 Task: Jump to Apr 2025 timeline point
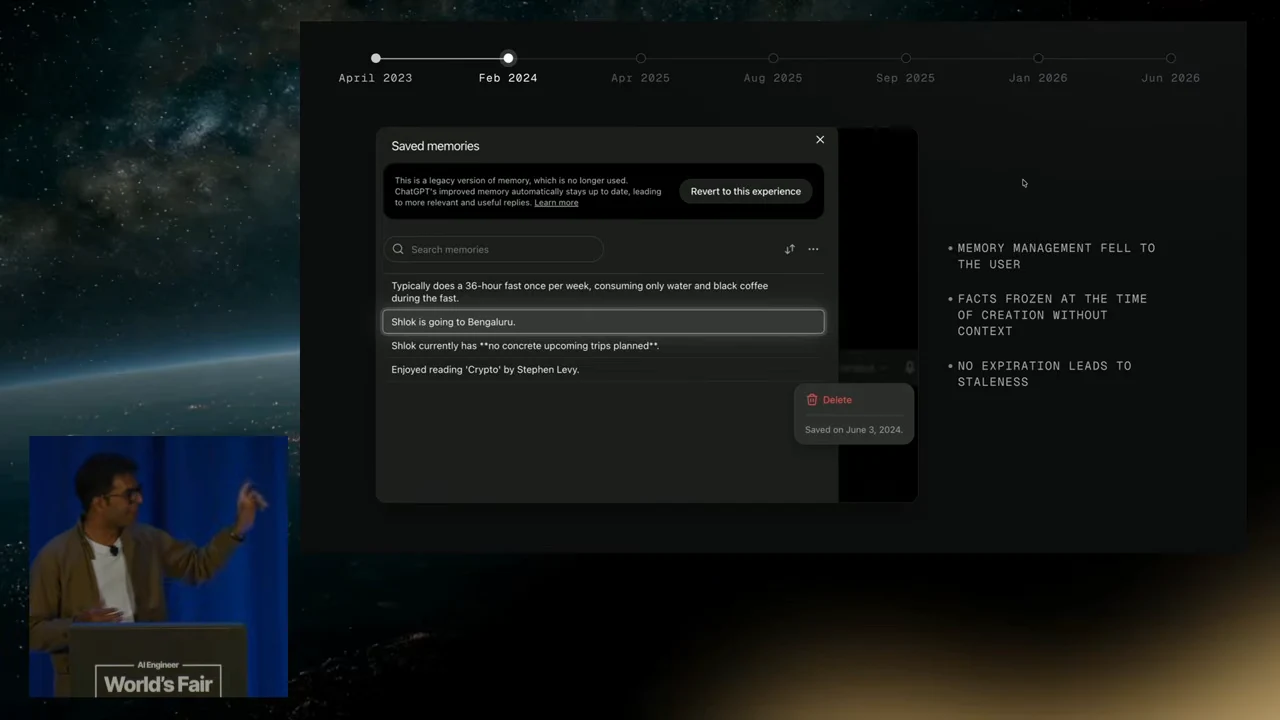tap(641, 59)
